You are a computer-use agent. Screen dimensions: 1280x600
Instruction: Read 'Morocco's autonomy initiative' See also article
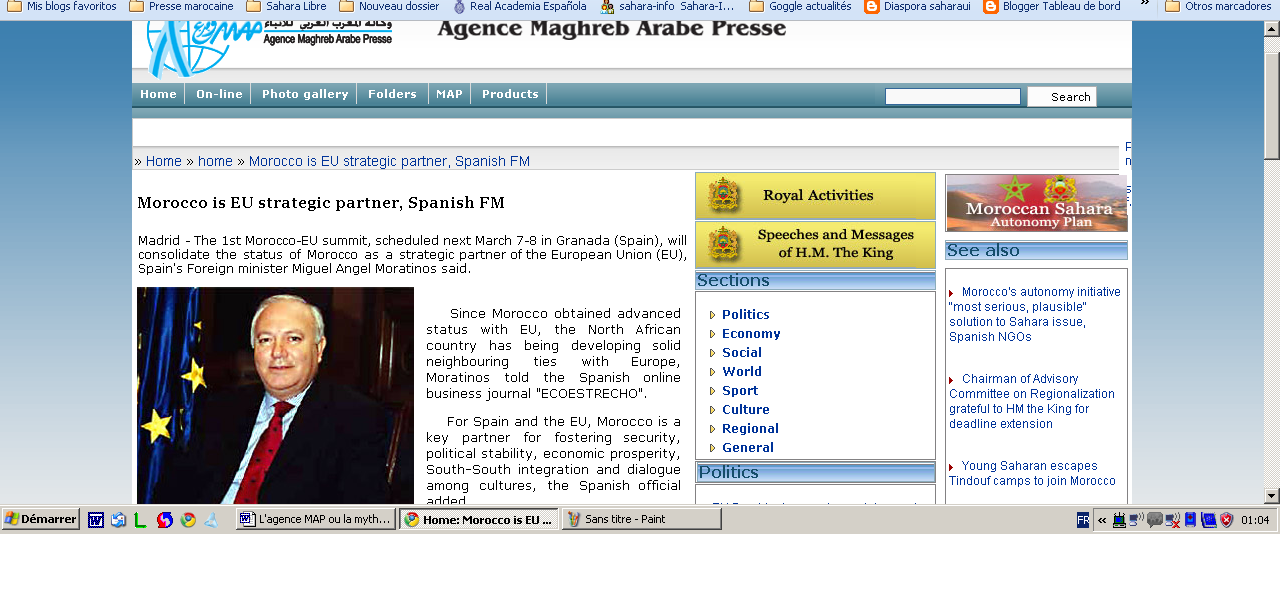pyautogui.click(x=1035, y=314)
